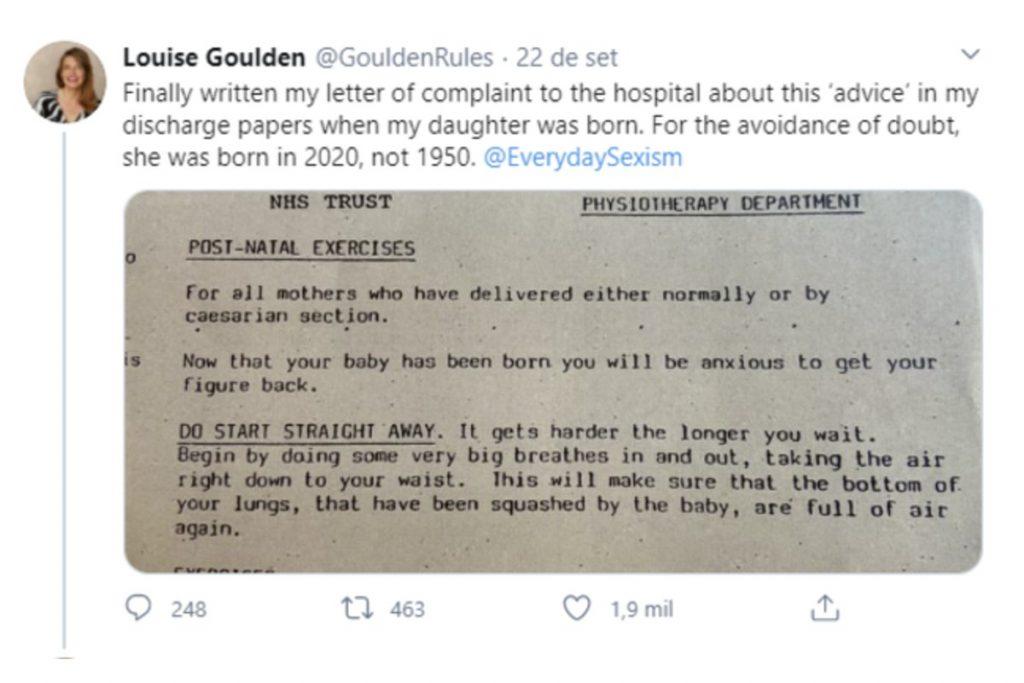
Task: Click the reply speech bubble icon
Action: [x=141, y=608]
